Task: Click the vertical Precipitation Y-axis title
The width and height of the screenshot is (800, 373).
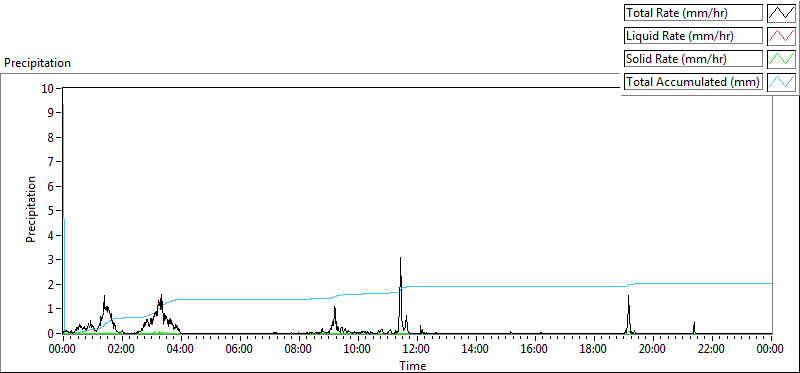Action: coord(31,209)
